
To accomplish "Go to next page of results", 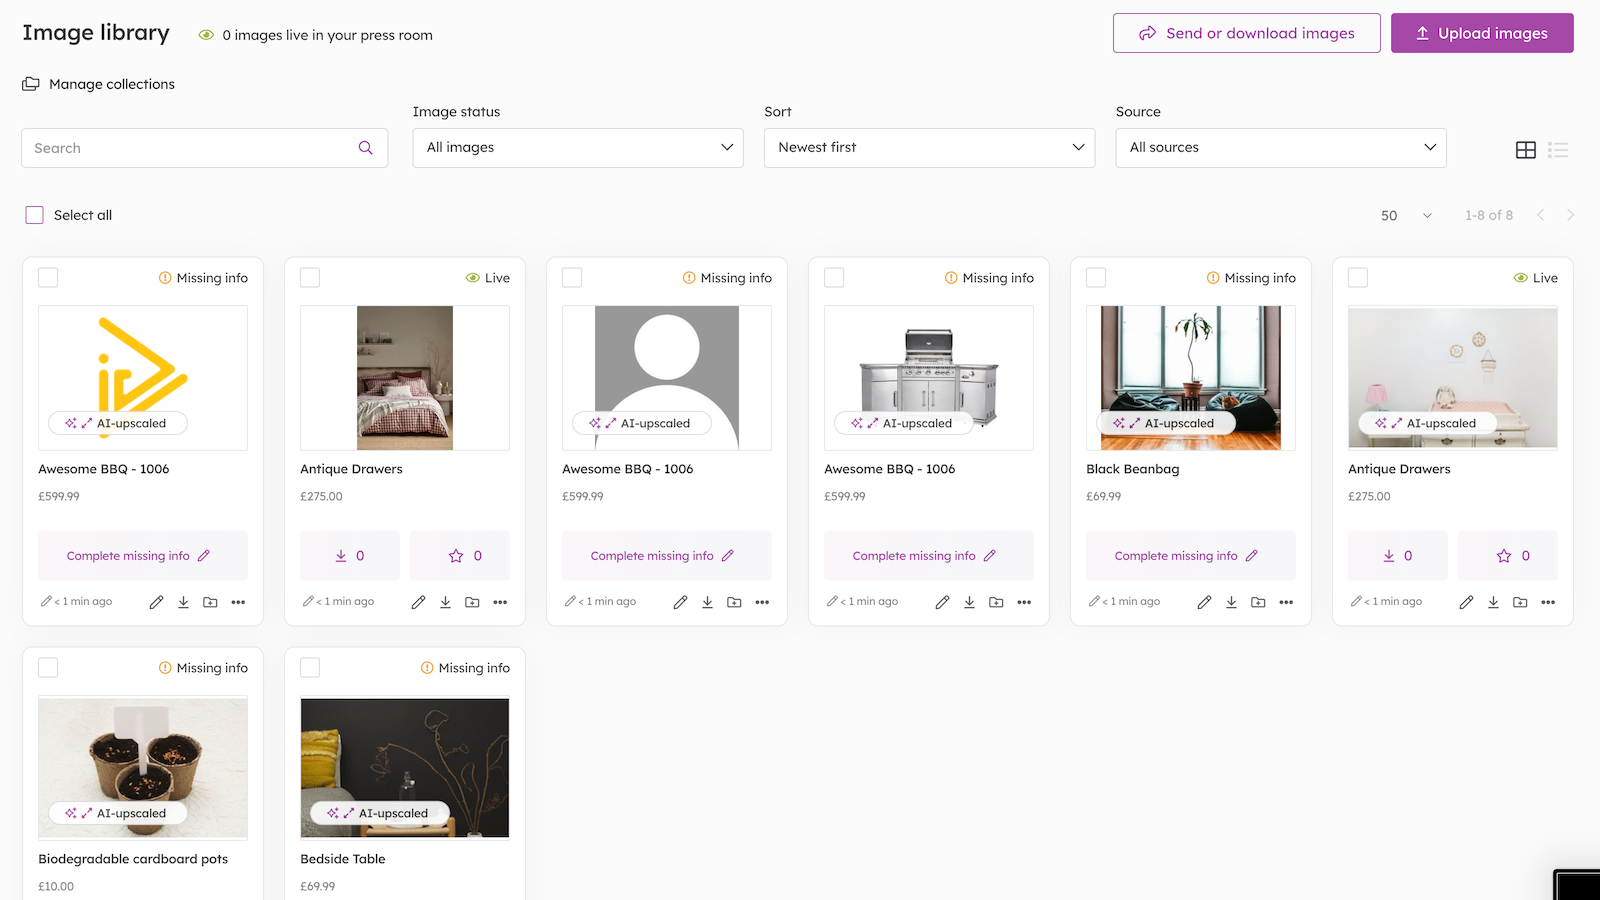I will click(x=1570, y=215).
